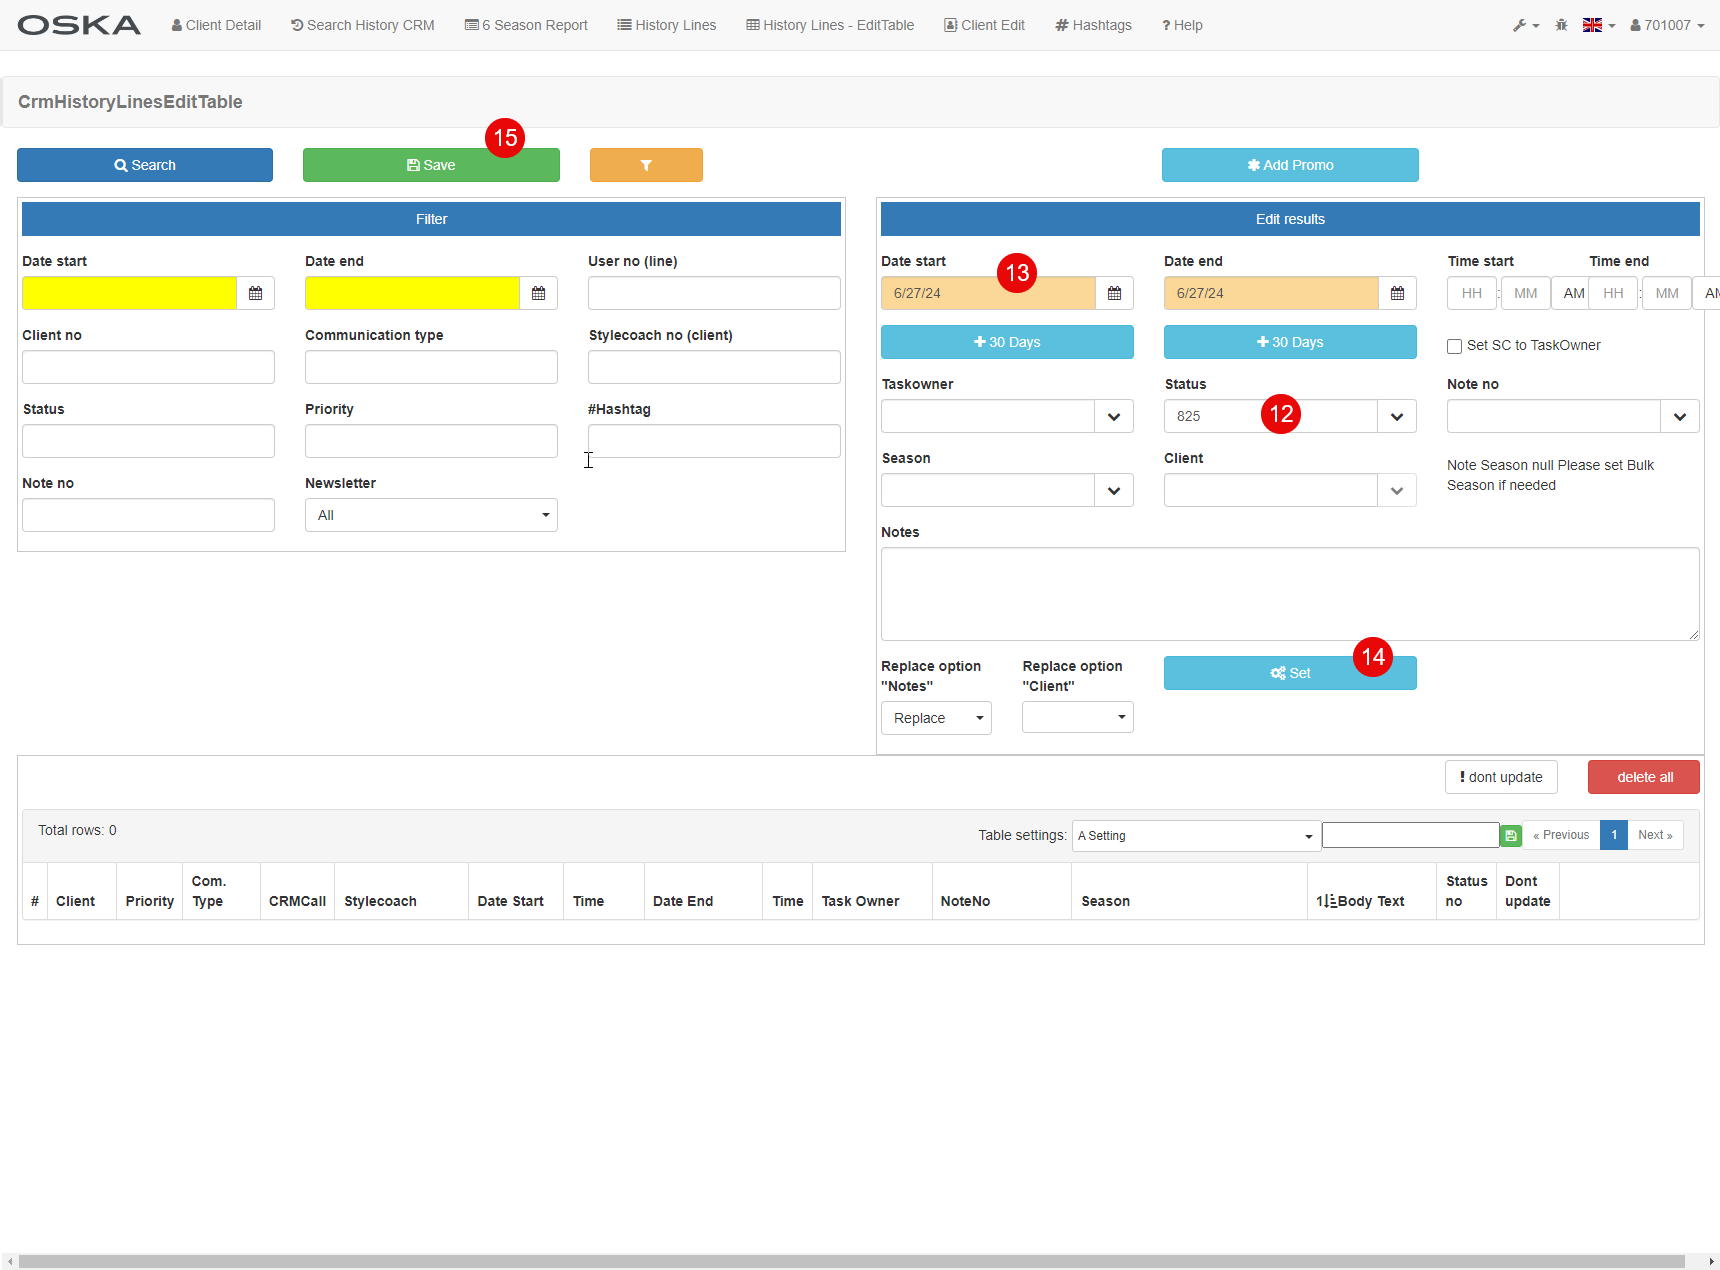Open the Replace option Notes dropdown
Screen dimensions: 1720x1270
(936, 718)
